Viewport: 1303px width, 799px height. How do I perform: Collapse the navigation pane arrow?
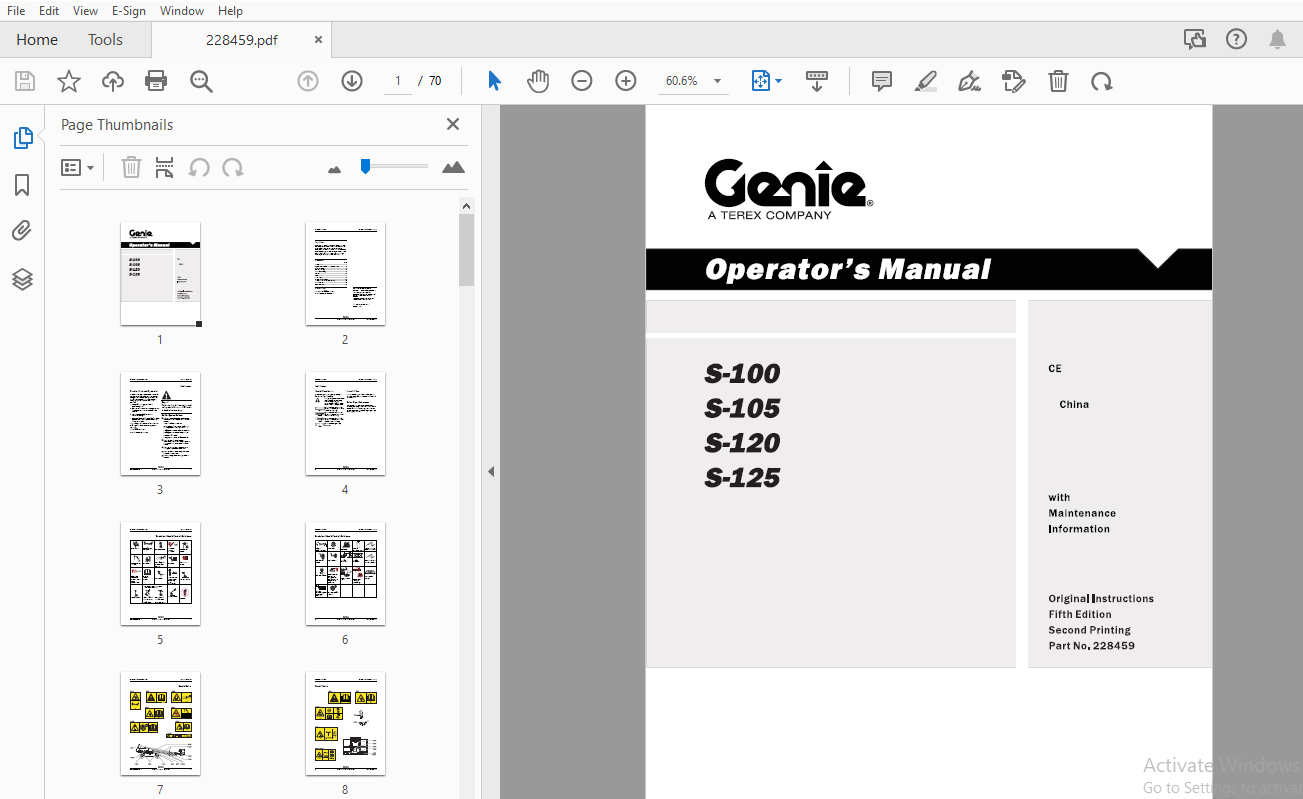[491, 471]
